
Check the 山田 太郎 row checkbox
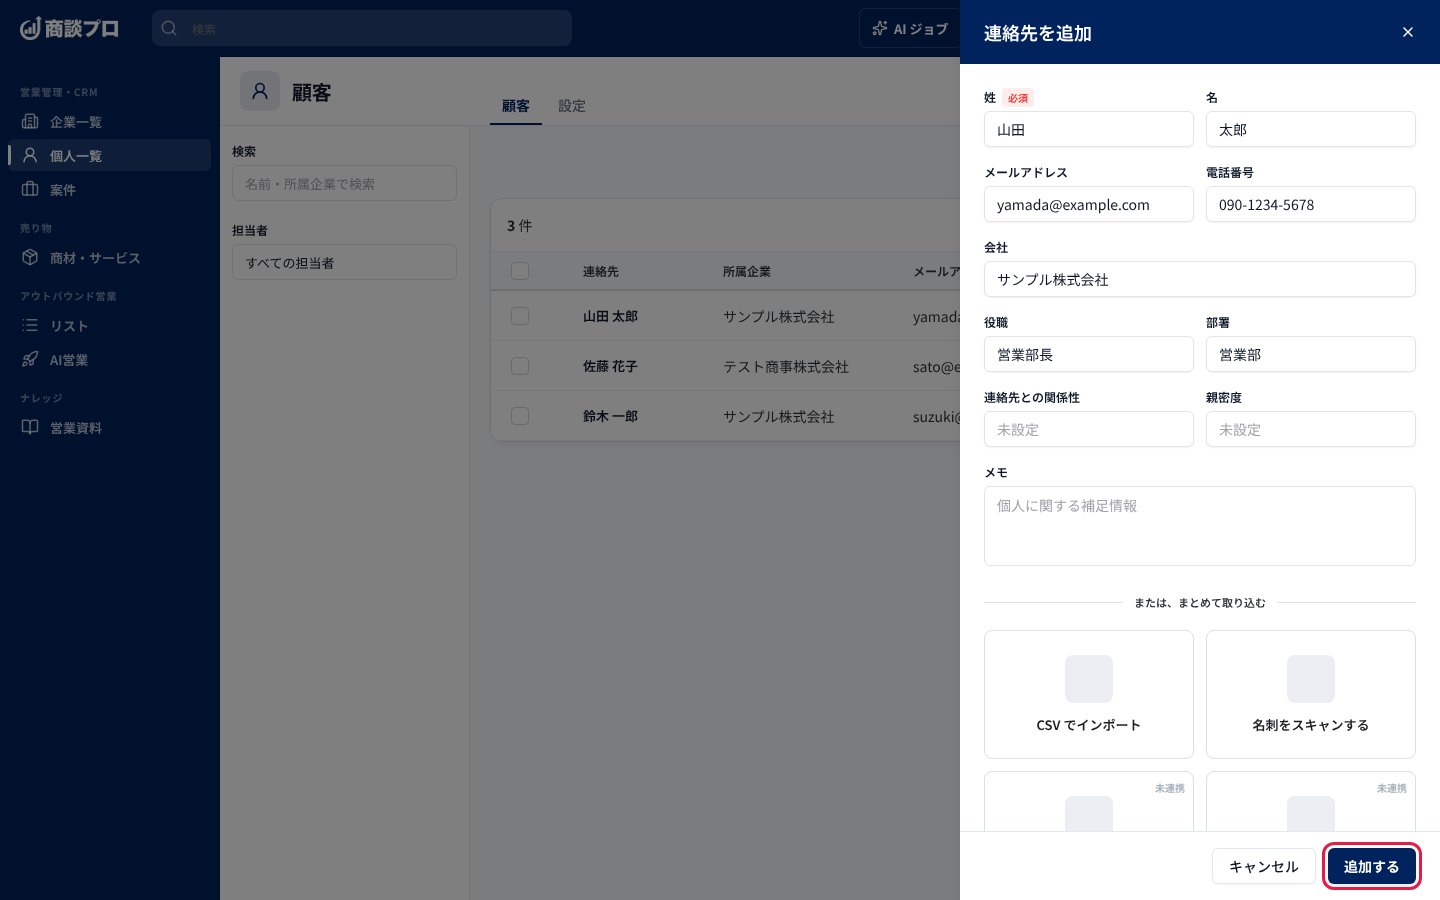click(520, 316)
